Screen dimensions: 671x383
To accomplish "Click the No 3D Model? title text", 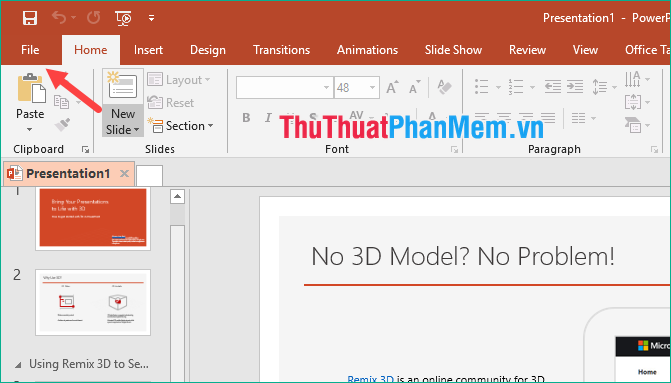I will [463, 256].
